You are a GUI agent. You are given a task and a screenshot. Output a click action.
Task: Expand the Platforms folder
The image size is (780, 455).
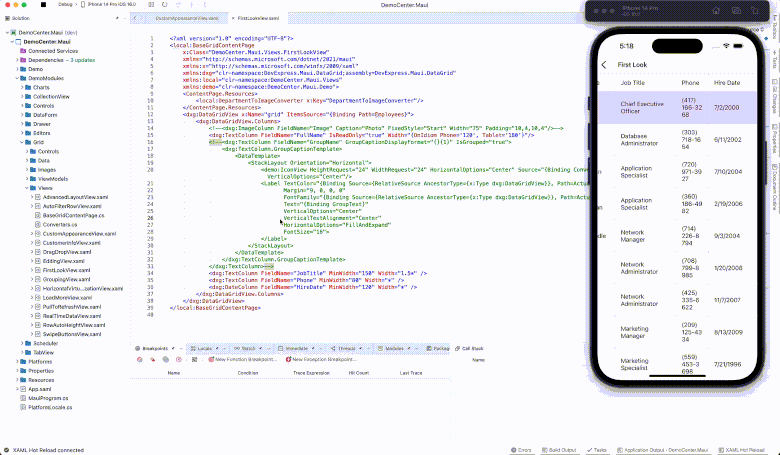coord(17,362)
